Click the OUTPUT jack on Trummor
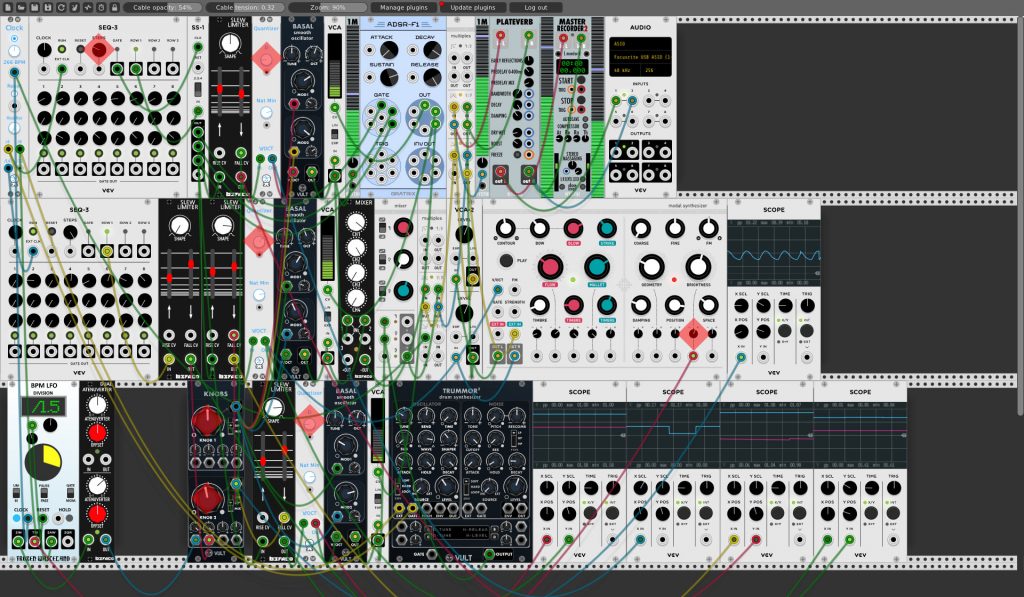This screenshot has height=597, width=1024. [x=488, y=555]
